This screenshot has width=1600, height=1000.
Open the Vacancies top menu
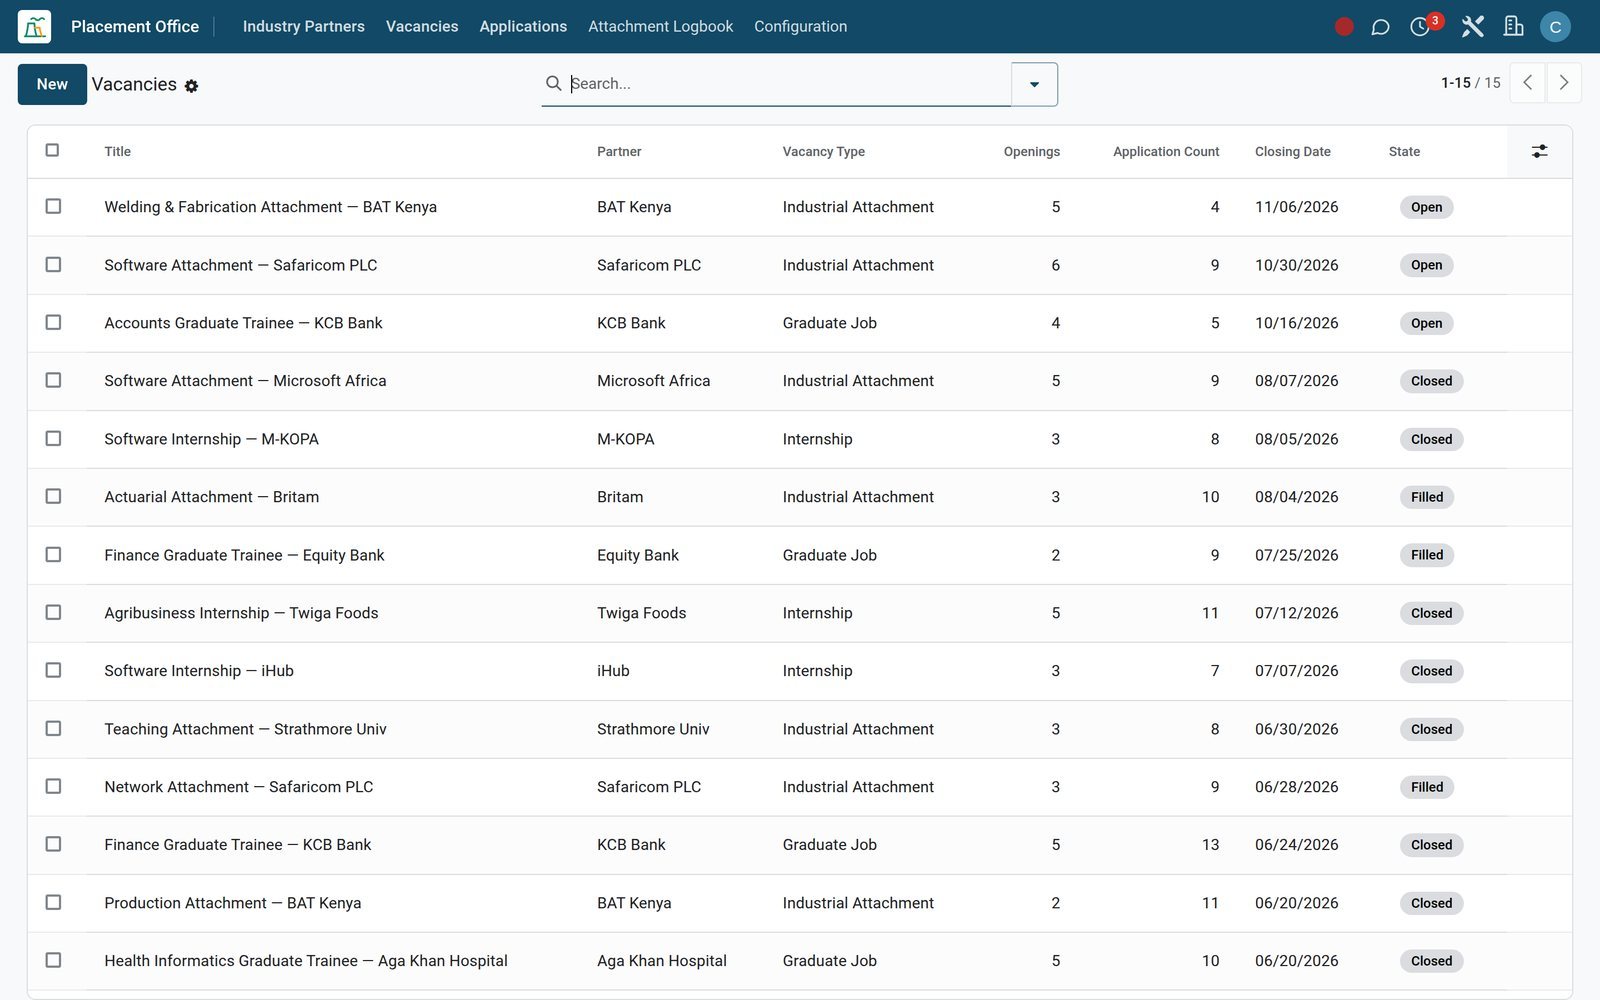[422, 27]
